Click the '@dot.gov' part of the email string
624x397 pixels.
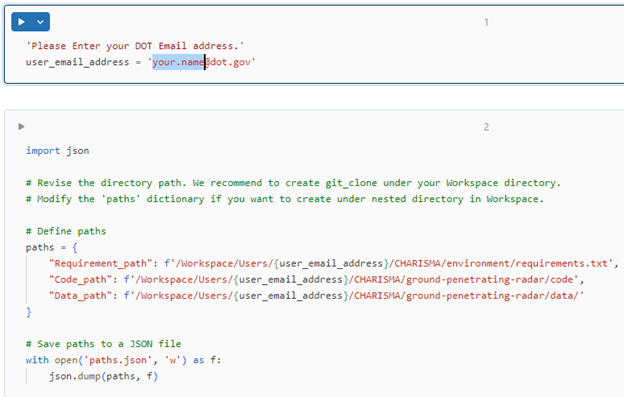pos(228,62)
